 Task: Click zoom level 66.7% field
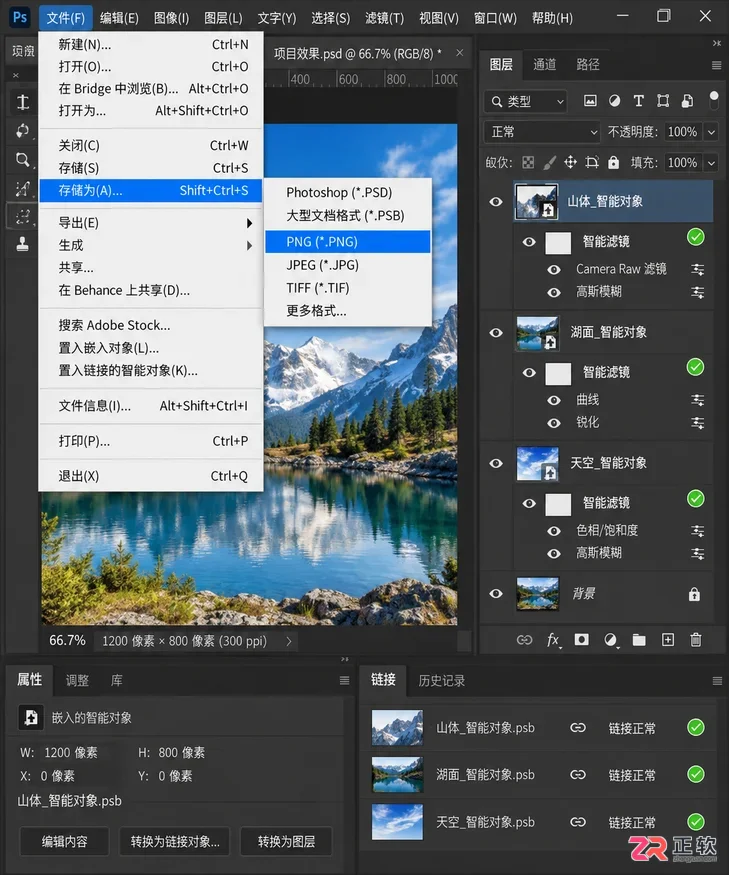coord(67,641)
